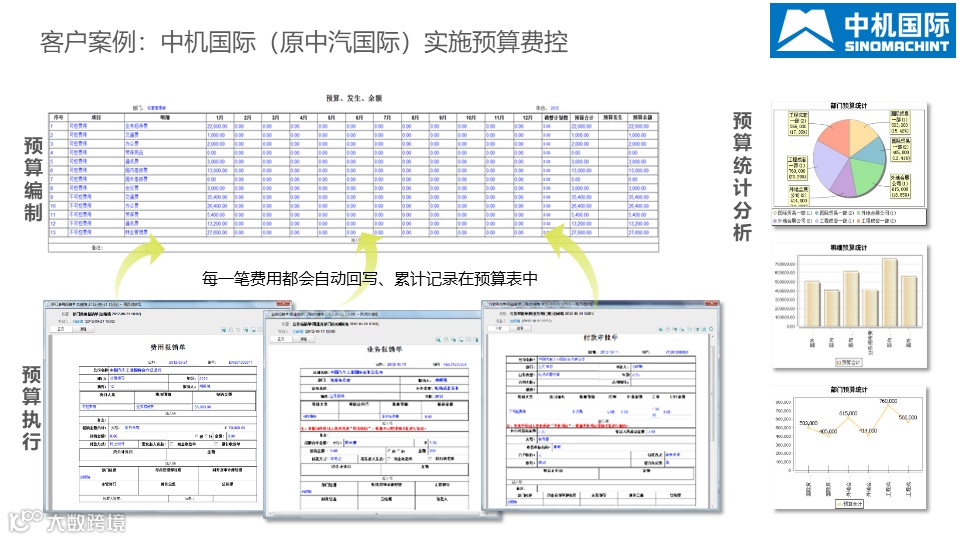The image size is (960, 540).
Task: Select the first tab in 业务报销单 window
Action: tap(281, 339)
